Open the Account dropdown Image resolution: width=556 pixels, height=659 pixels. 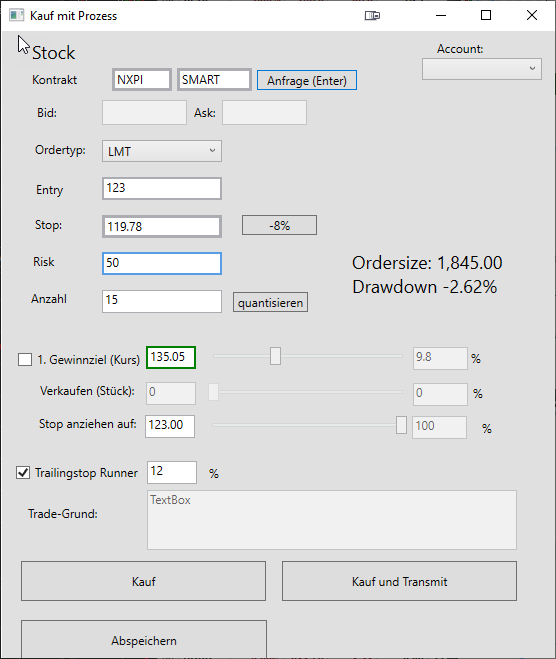[x=482, y=69]
